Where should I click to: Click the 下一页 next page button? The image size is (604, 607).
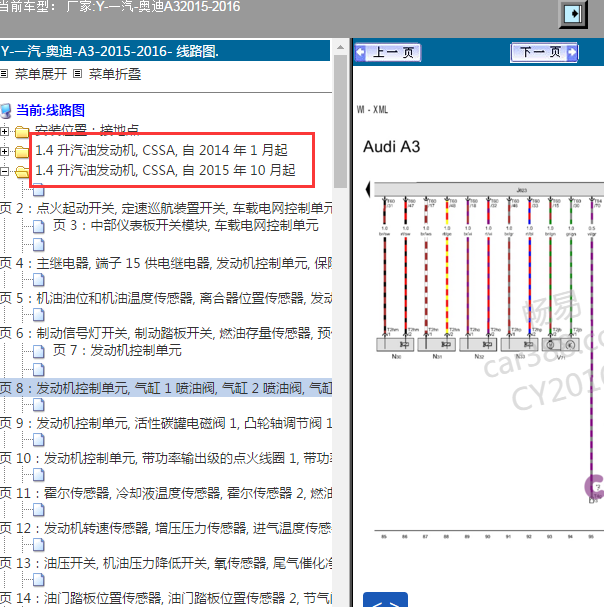click(544, 52)
